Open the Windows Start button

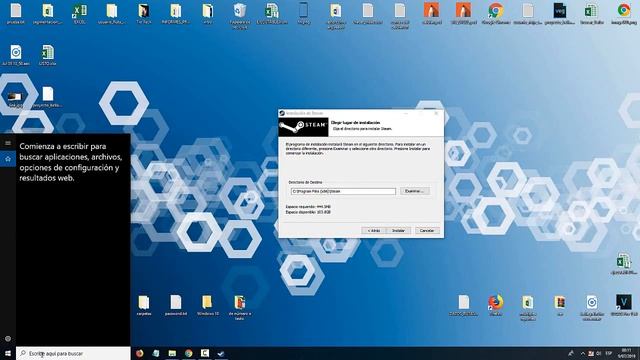(8, 353)
